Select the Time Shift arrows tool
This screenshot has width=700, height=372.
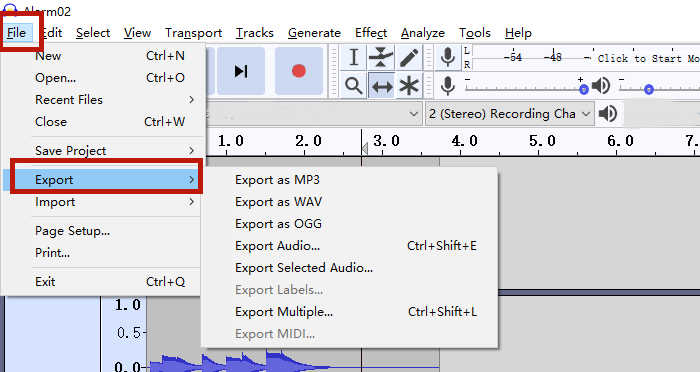381,85
